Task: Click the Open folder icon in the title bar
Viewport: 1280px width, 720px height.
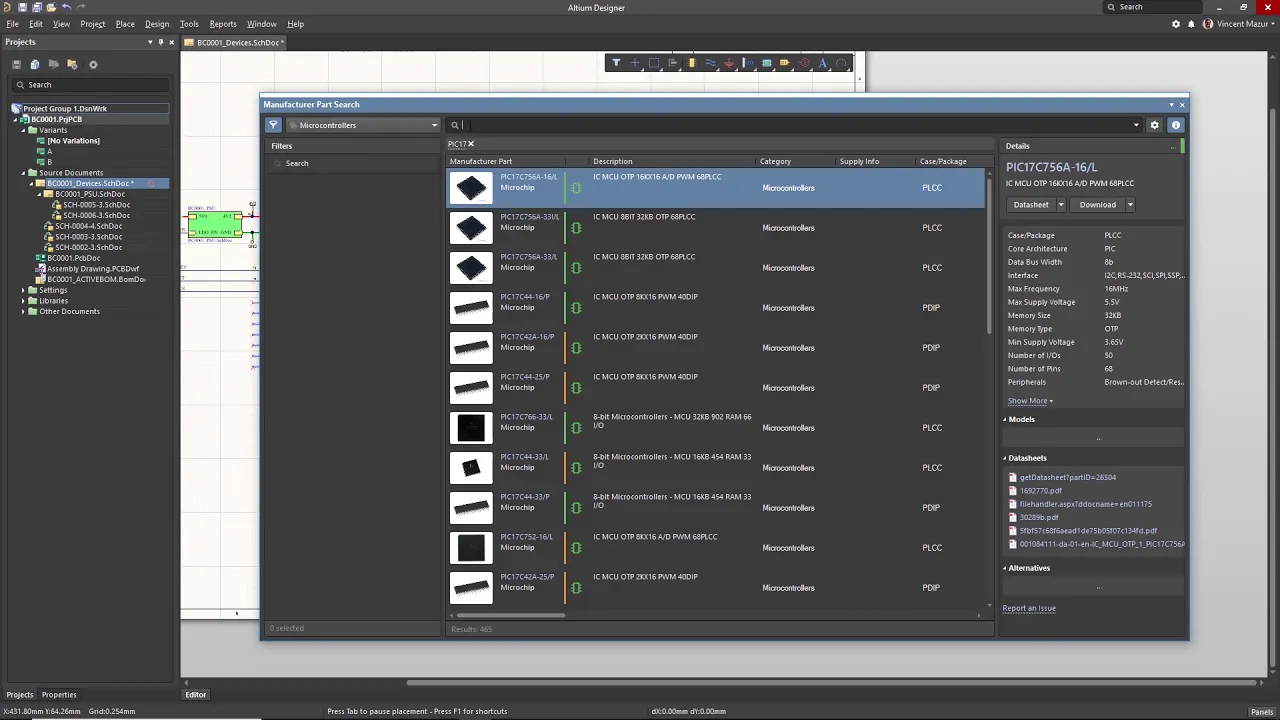Action: coord(52,7)
